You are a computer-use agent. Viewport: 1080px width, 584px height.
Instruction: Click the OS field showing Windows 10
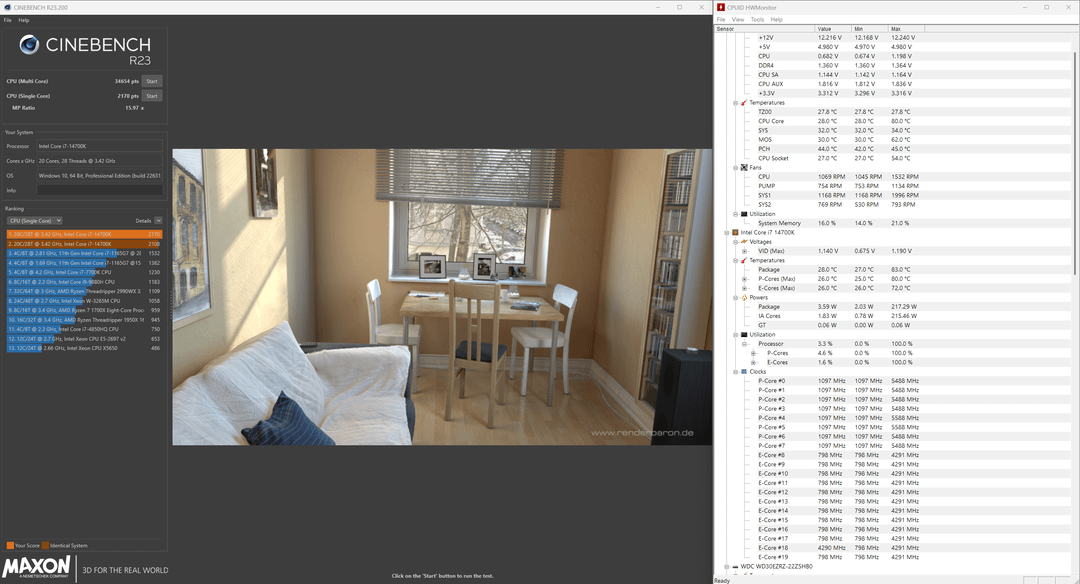100,176
